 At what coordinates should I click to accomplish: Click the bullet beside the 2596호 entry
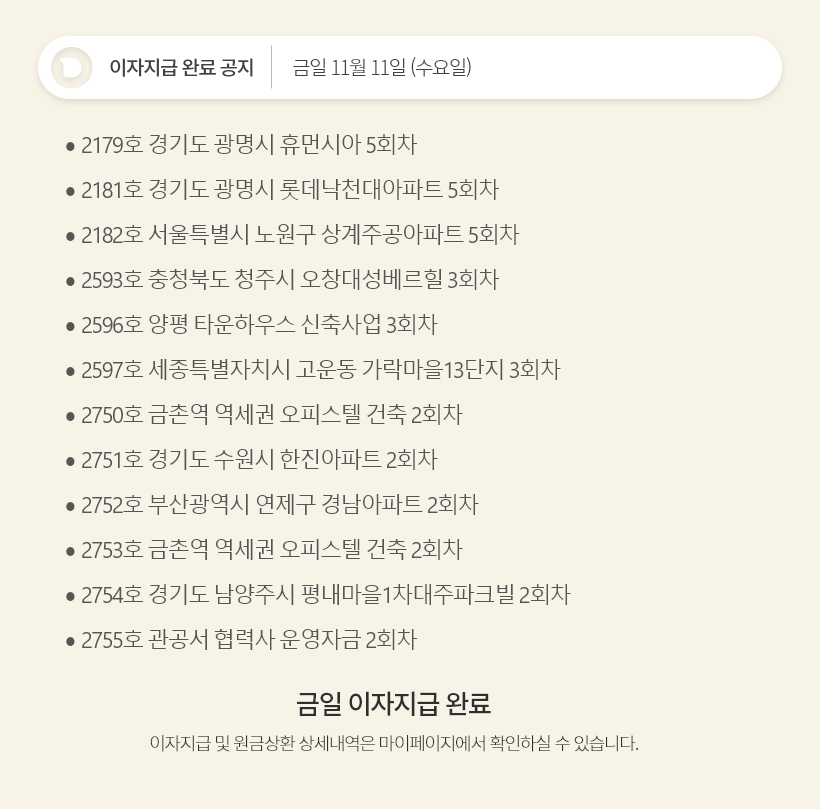click(x=70, y=326)
